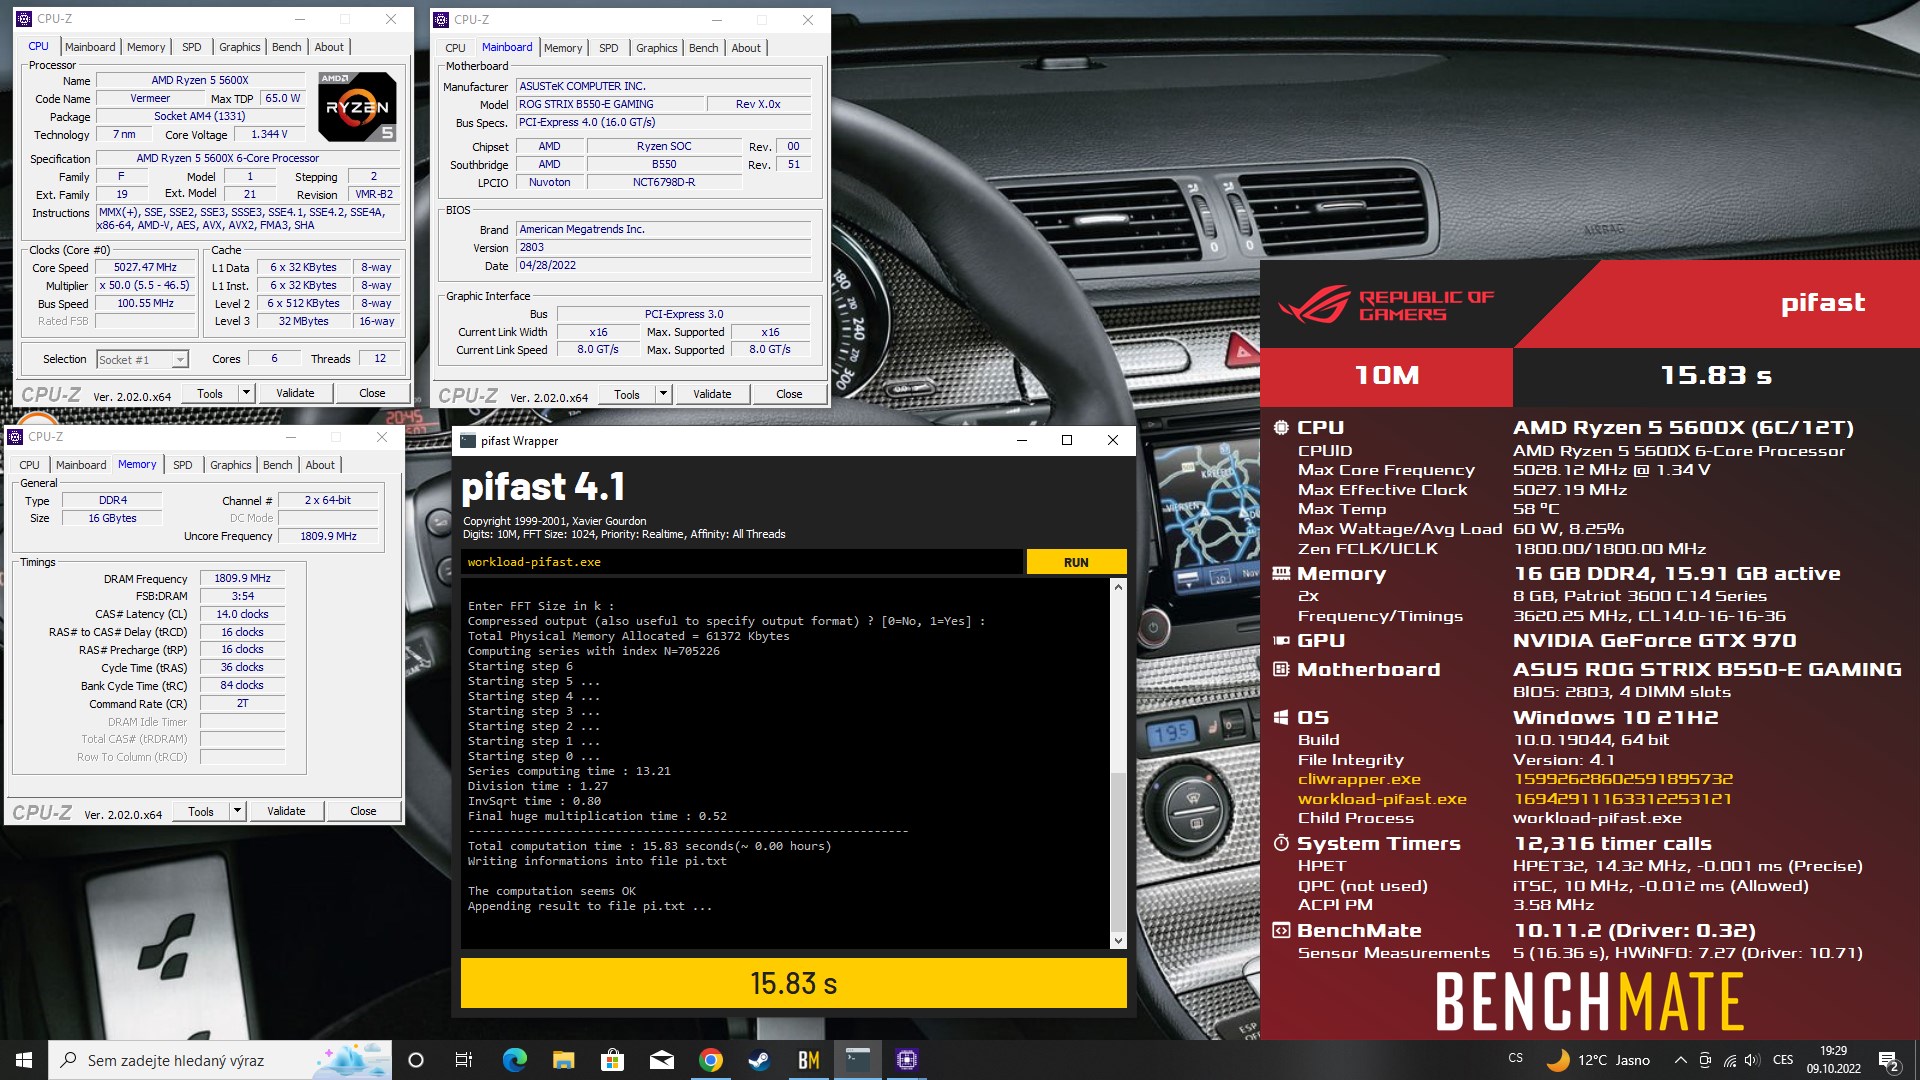Switch to BenchMate taskbar icon
This screenshot has height=1080, width=1920.
808,1060
